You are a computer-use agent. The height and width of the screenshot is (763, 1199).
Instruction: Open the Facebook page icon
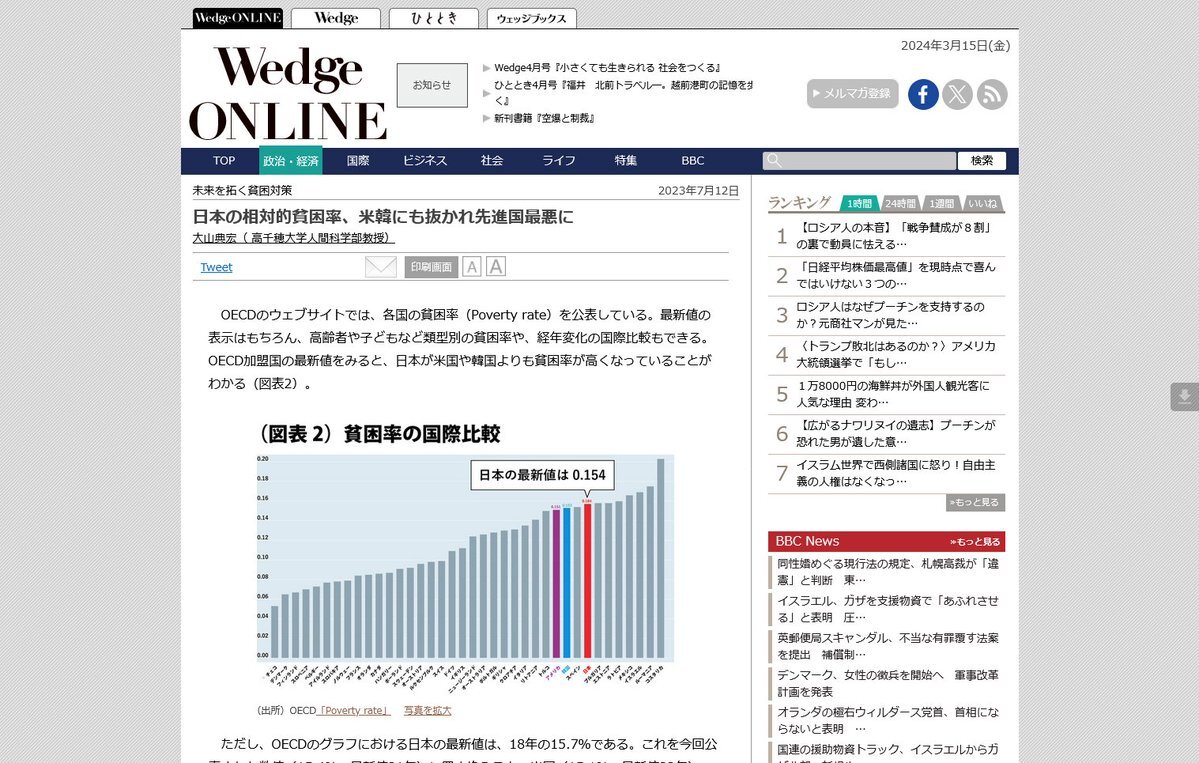pos(923,94)
